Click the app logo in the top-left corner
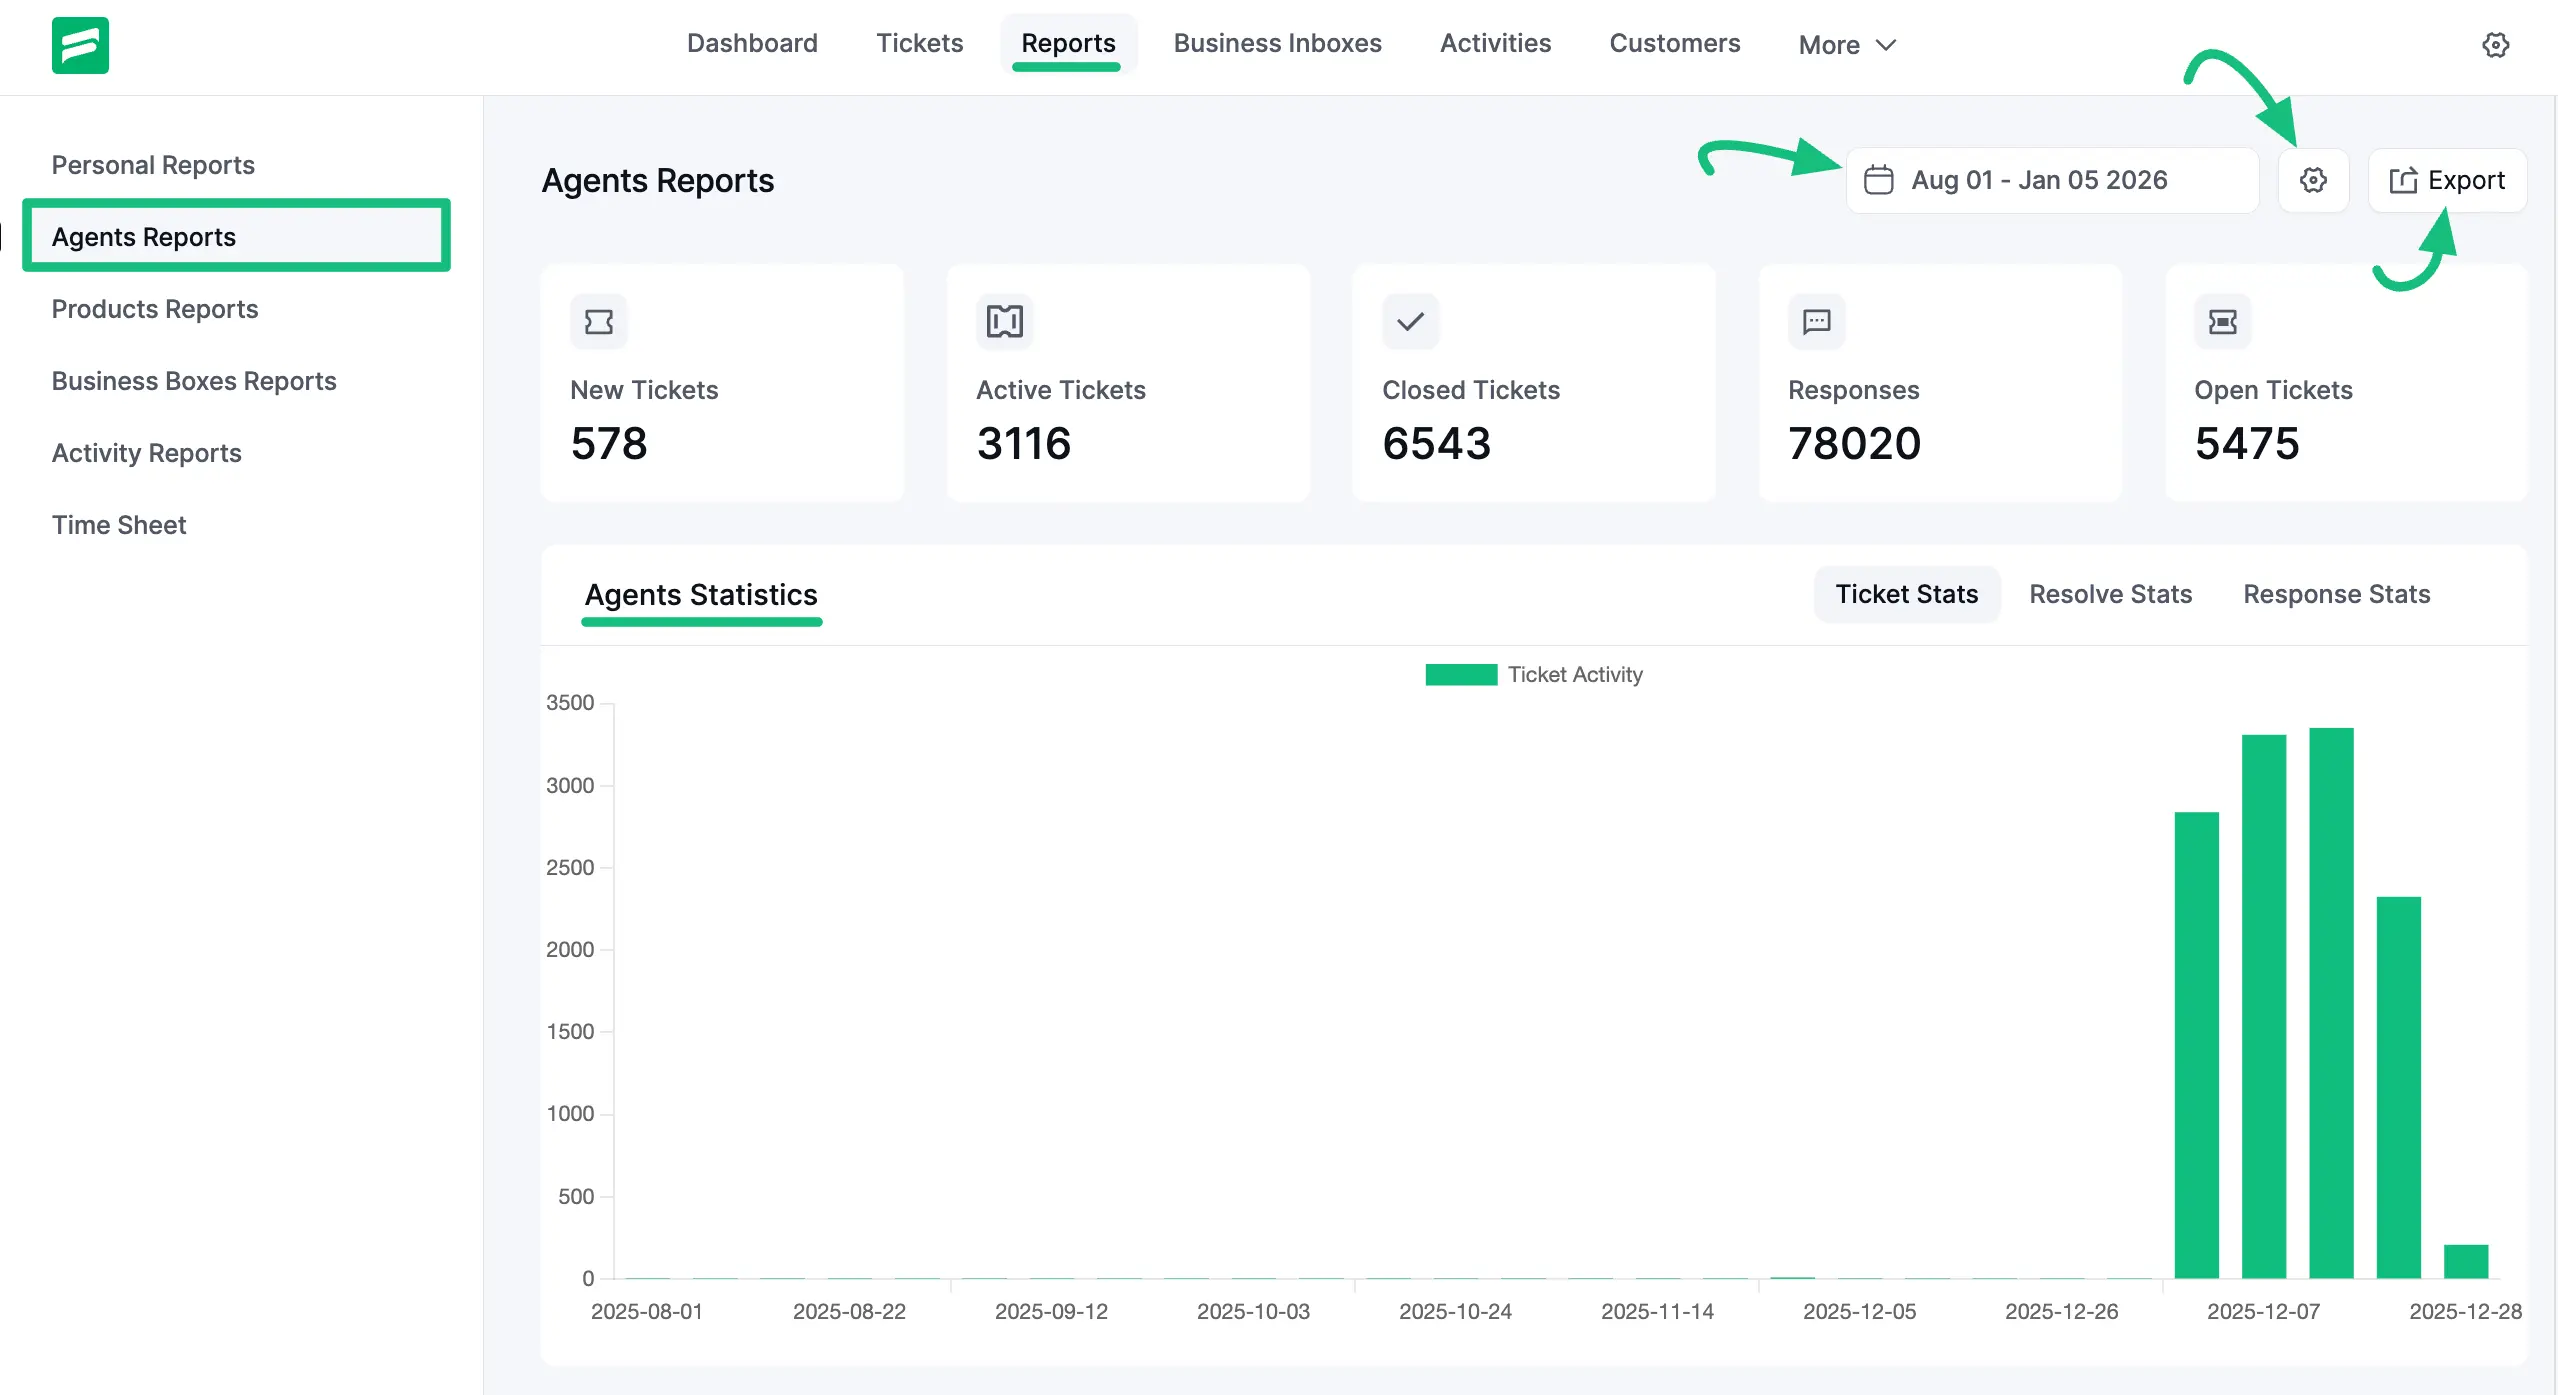The height and width of the screenshot is (1395, 2558). pos(80,45)
